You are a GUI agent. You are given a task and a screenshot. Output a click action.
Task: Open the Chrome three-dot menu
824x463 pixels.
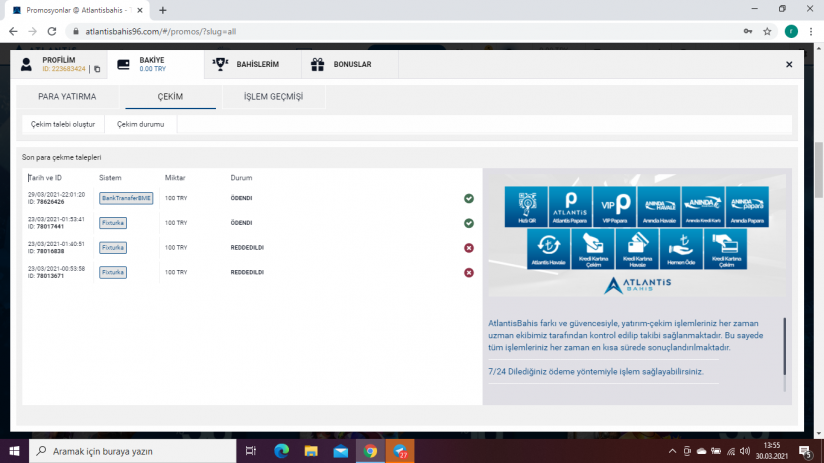click(811, 32)
